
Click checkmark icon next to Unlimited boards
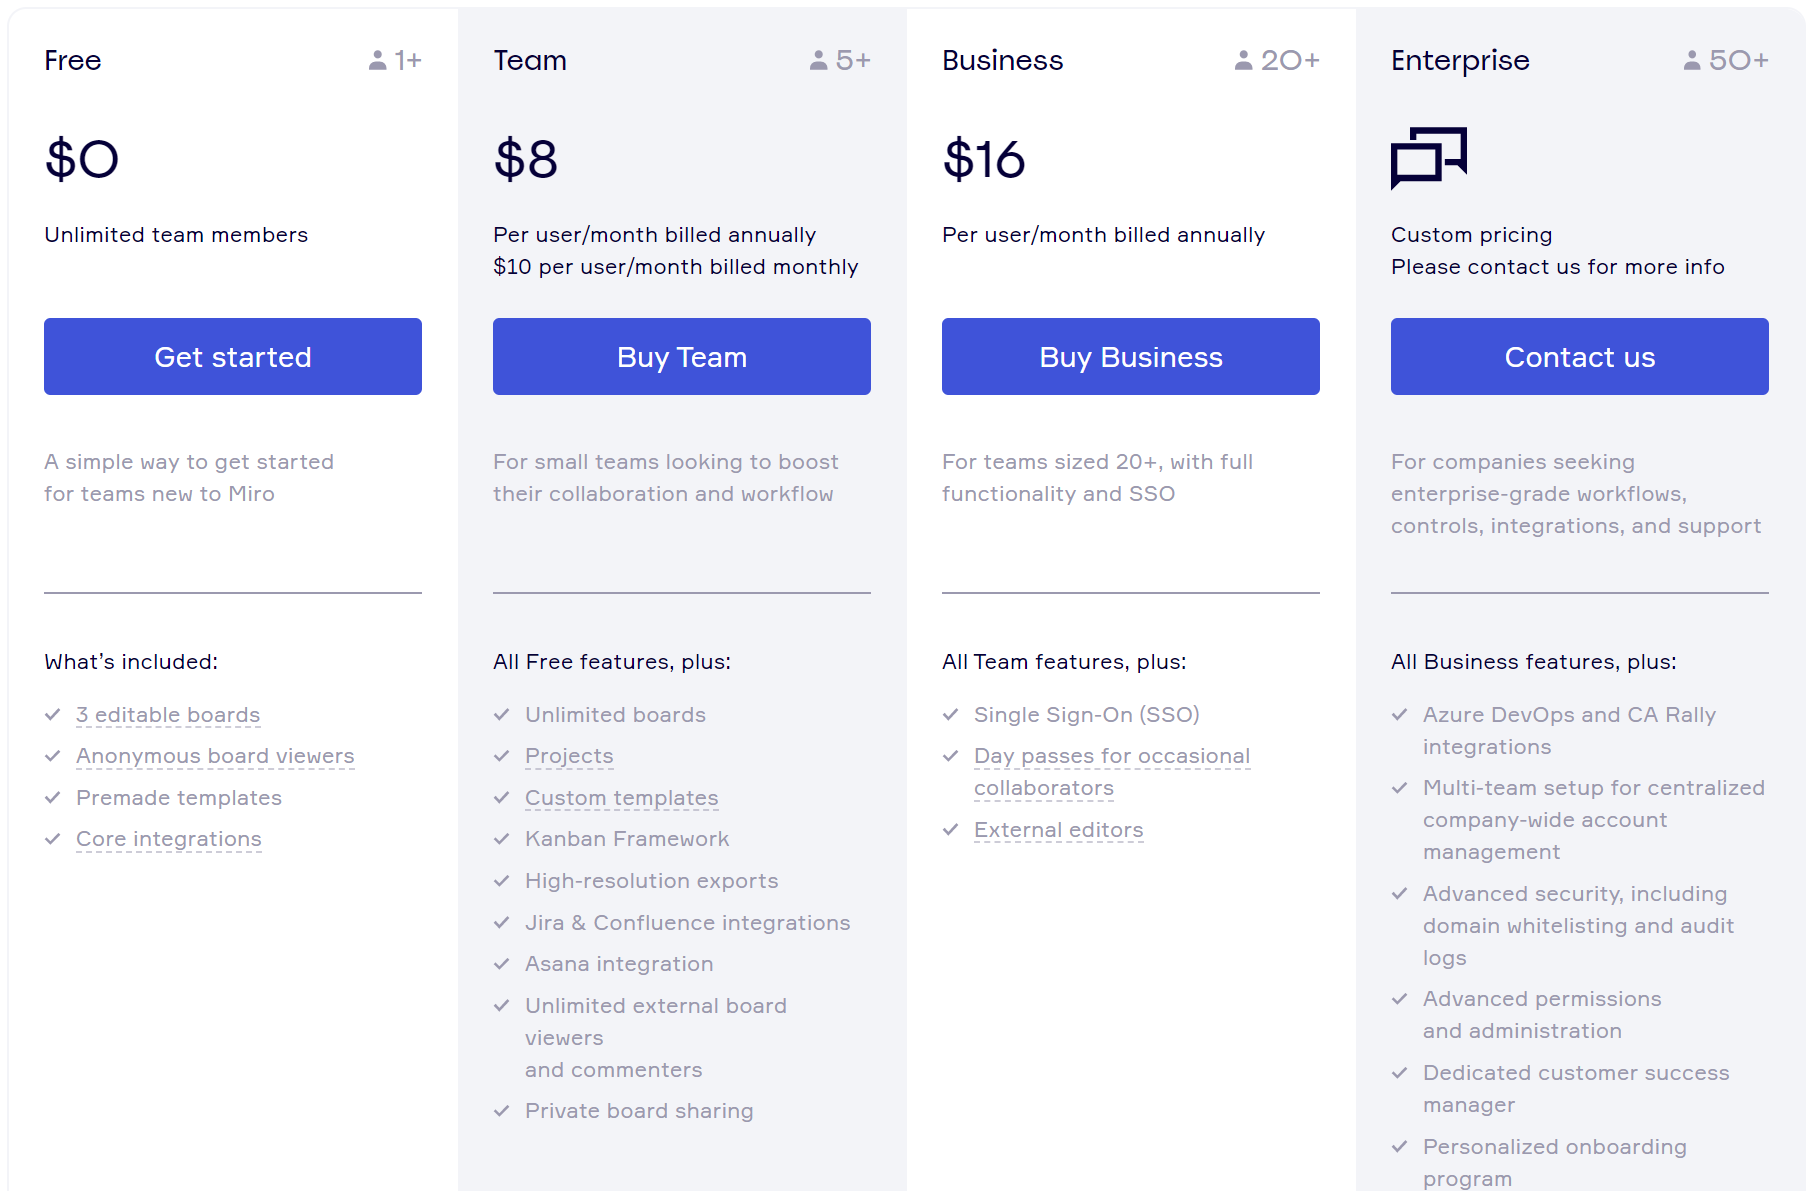(502, 715)
